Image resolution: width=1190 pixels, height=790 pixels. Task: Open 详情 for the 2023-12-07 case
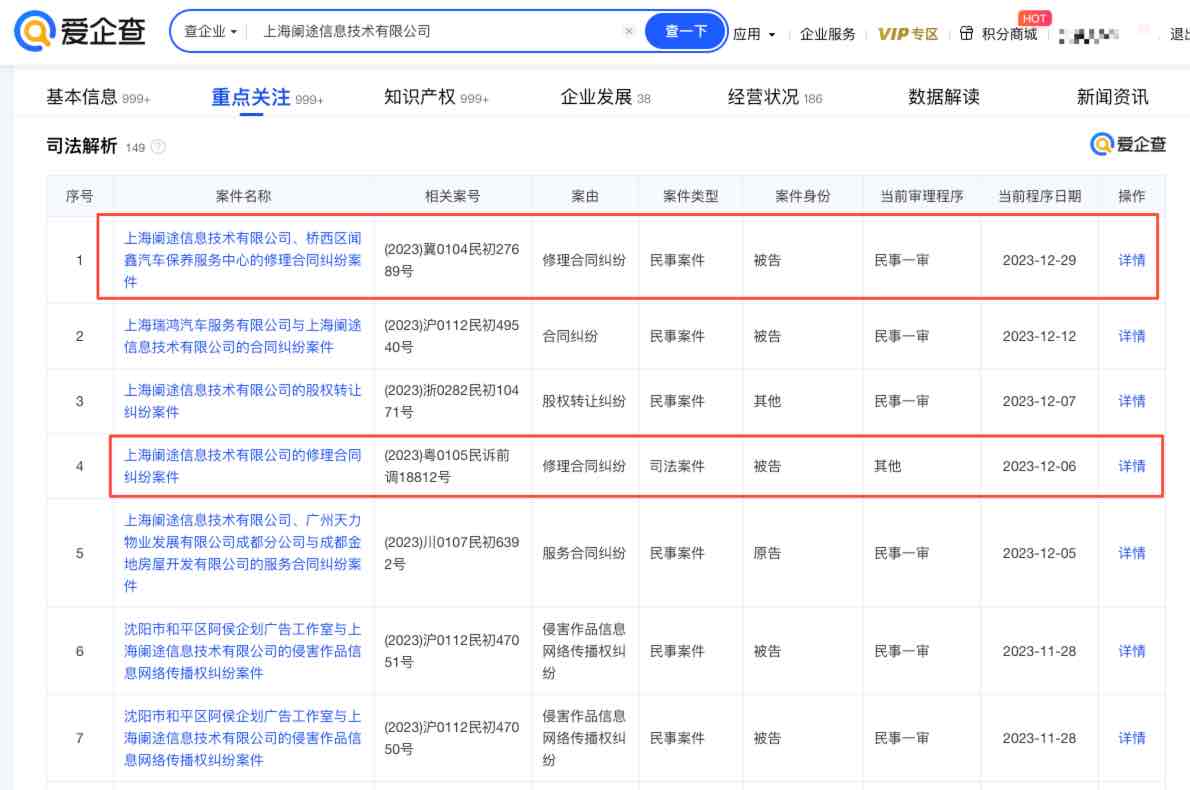pyautogui.click(x=1132, y=401)
